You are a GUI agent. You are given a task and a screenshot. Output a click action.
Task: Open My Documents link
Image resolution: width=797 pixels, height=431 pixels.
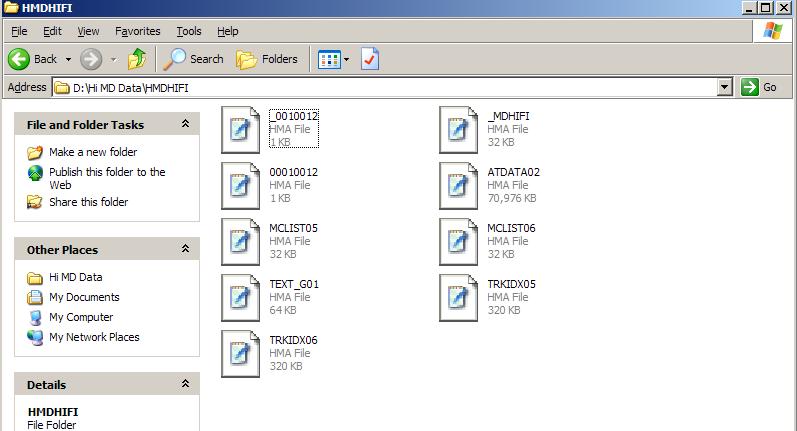click(x=84, y=297)
